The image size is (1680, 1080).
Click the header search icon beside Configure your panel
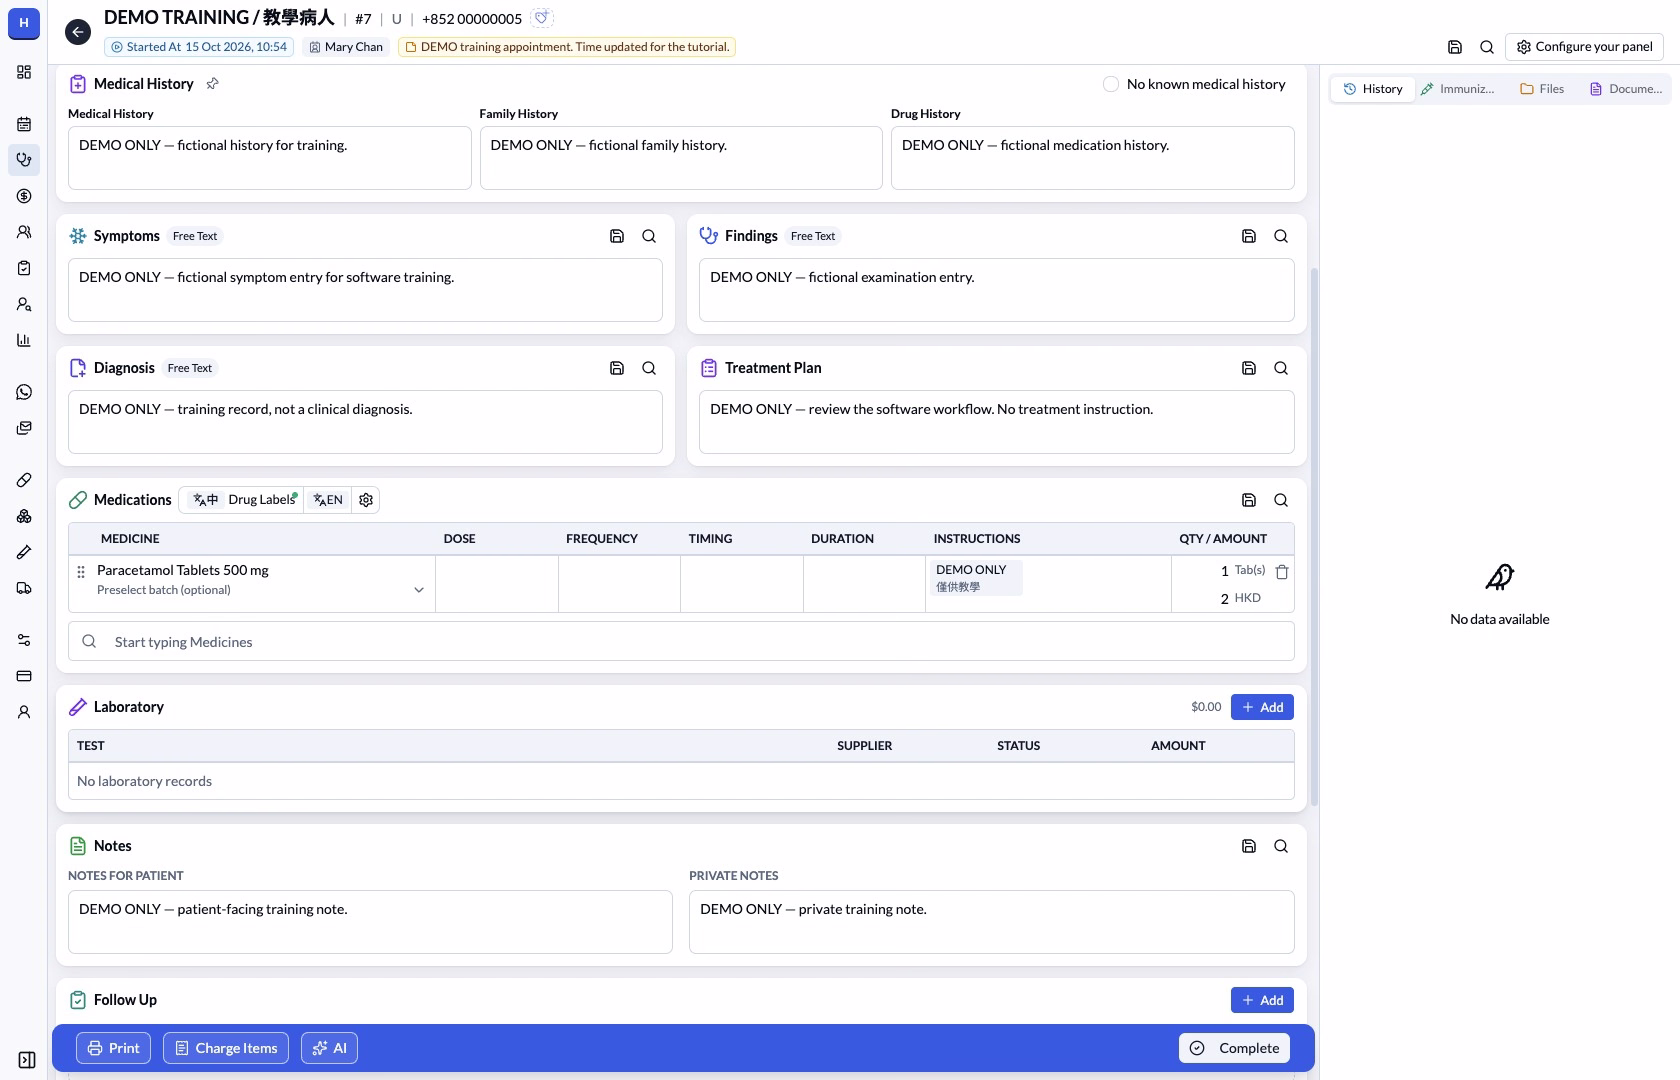1487,47
